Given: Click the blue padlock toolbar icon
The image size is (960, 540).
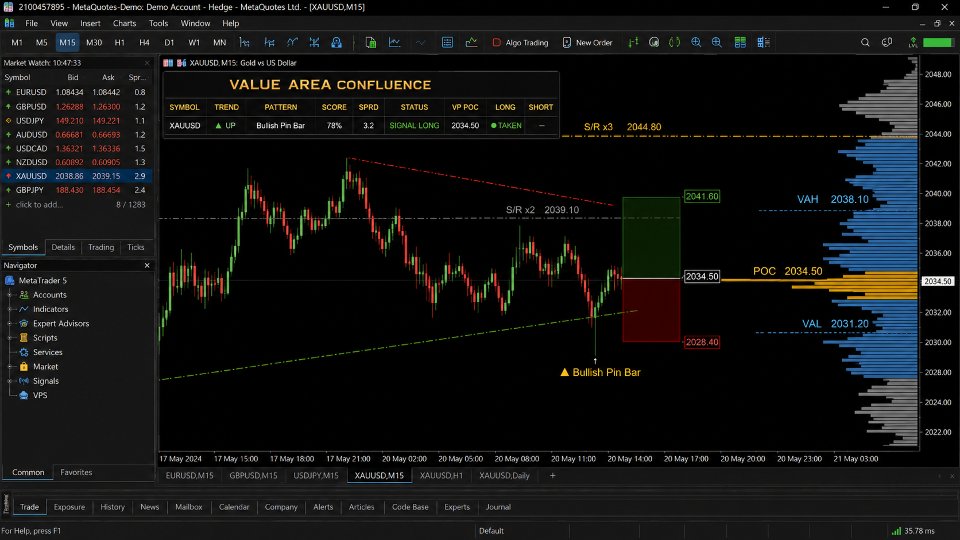Looking at the screenshot, I should [336, 42].
